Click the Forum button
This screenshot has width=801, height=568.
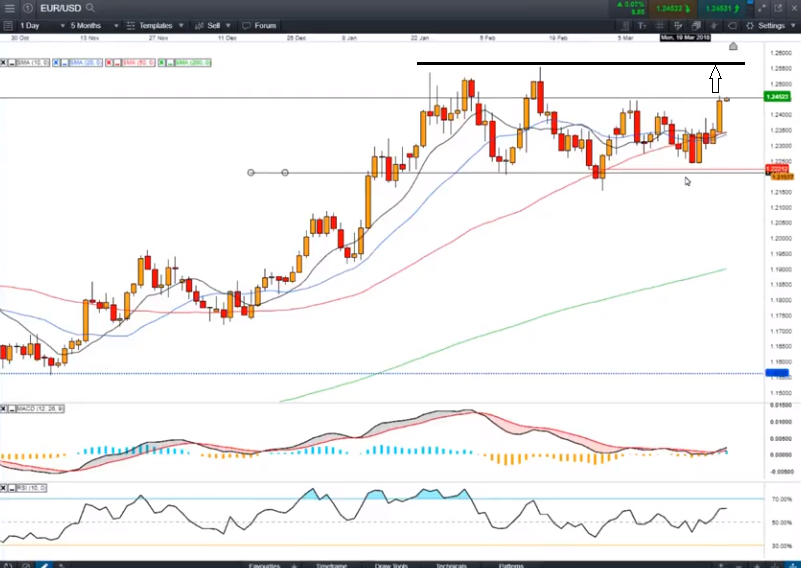pyautogui.click(x=262, y=25)
